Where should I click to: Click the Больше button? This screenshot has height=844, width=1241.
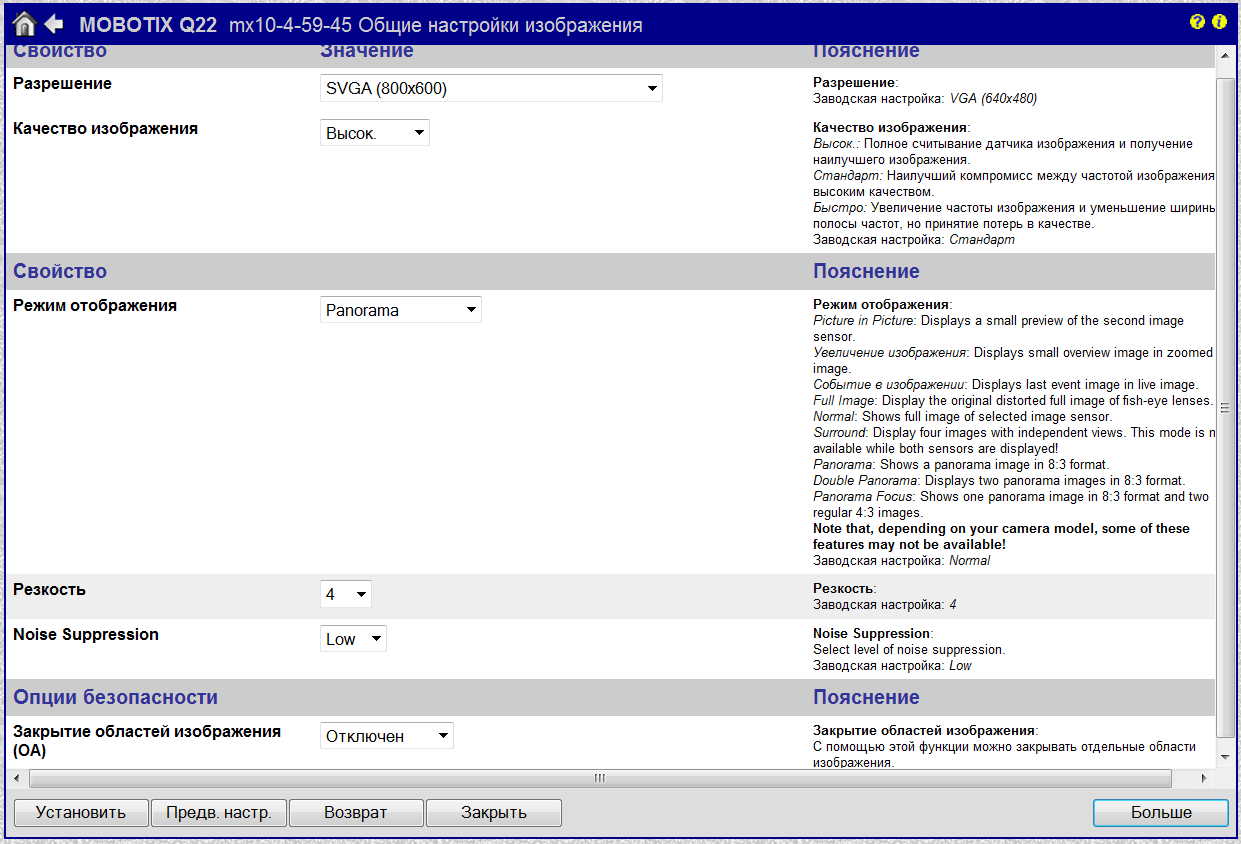pyautogui.click(x=1161, y=813)
